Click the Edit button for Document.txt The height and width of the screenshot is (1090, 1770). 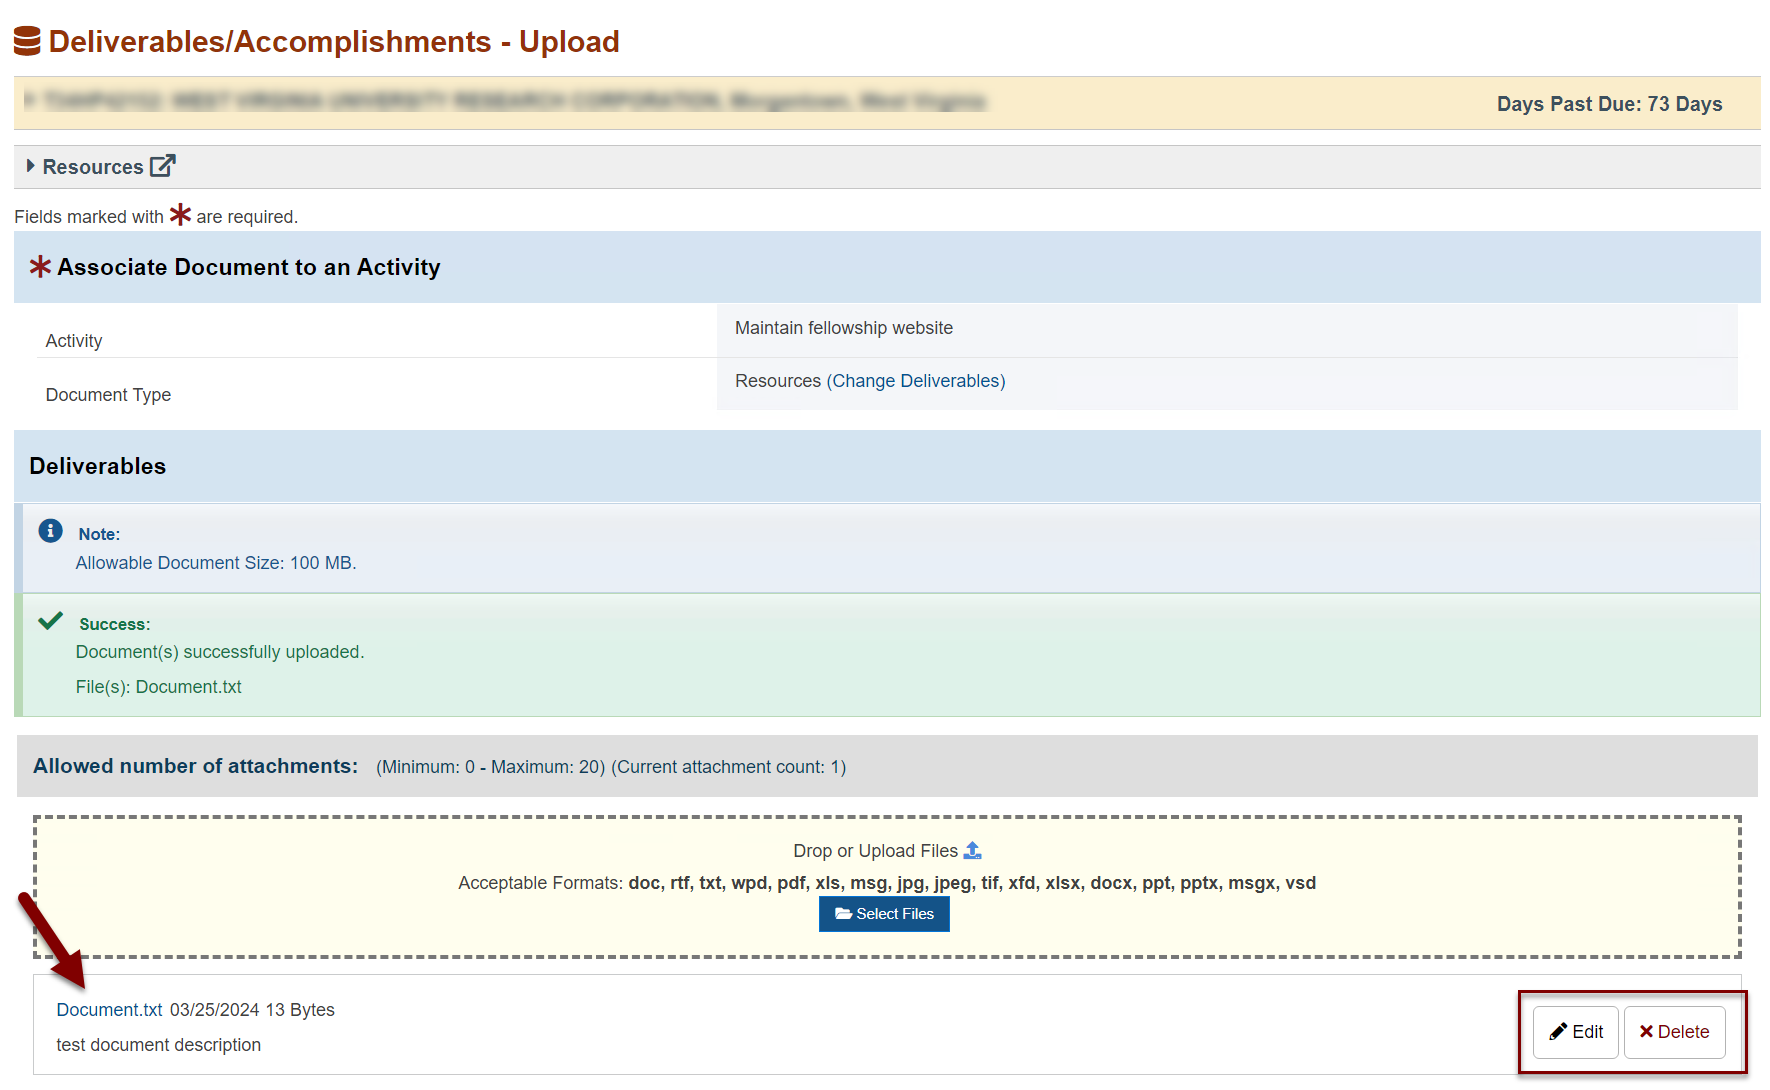pyautogui.click(x=1576, y=1032)
